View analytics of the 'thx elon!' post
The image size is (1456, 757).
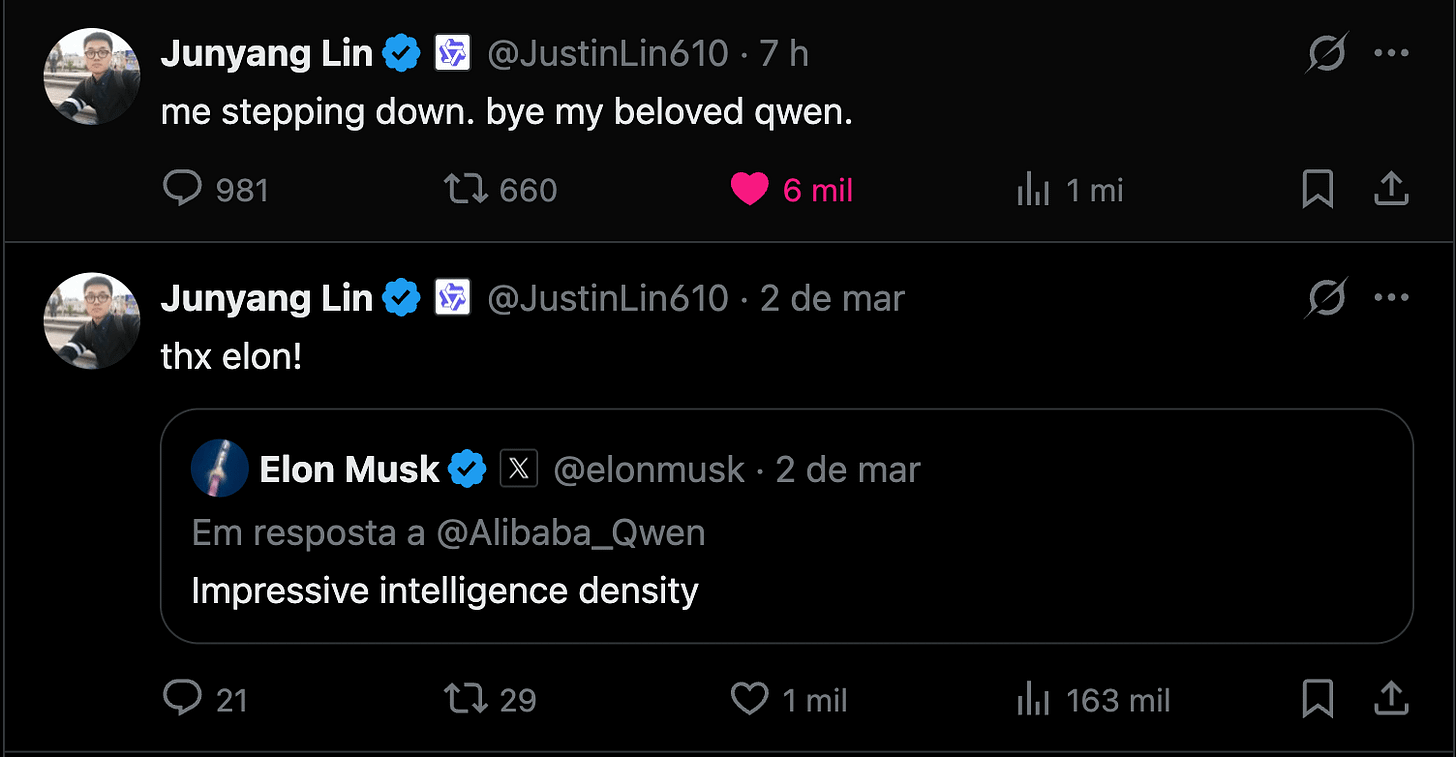point(1033,699)
